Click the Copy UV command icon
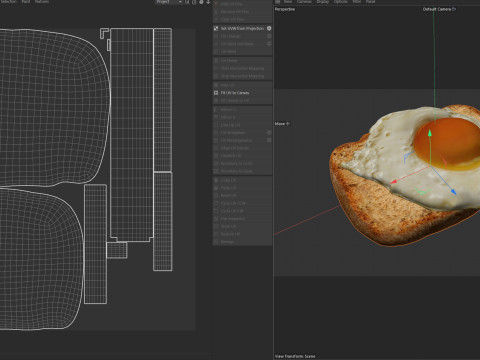 click(216, 180)
